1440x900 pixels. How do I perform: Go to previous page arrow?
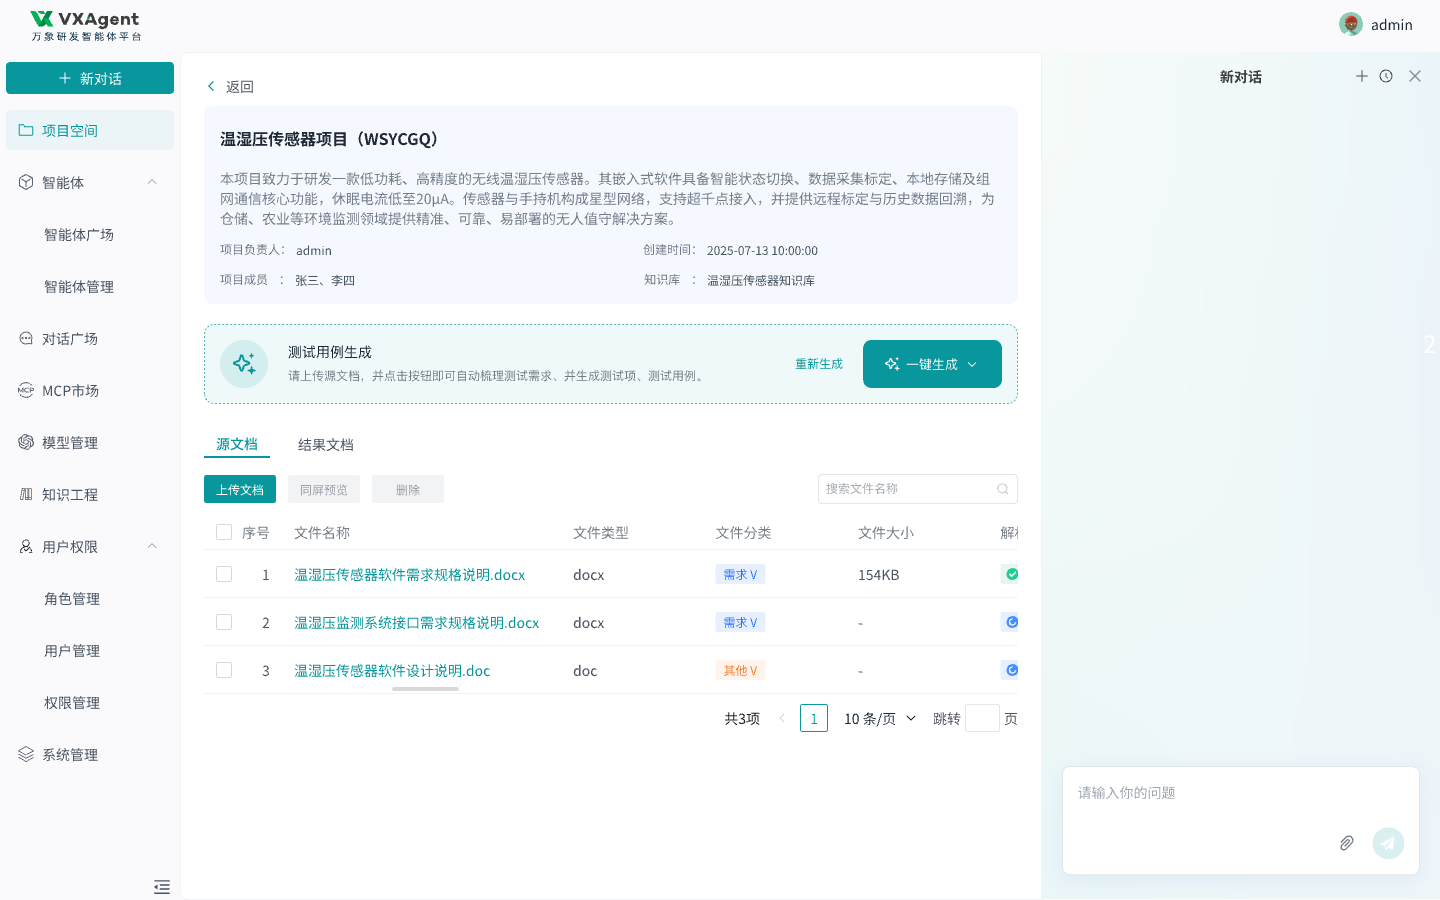pos(782,718)
